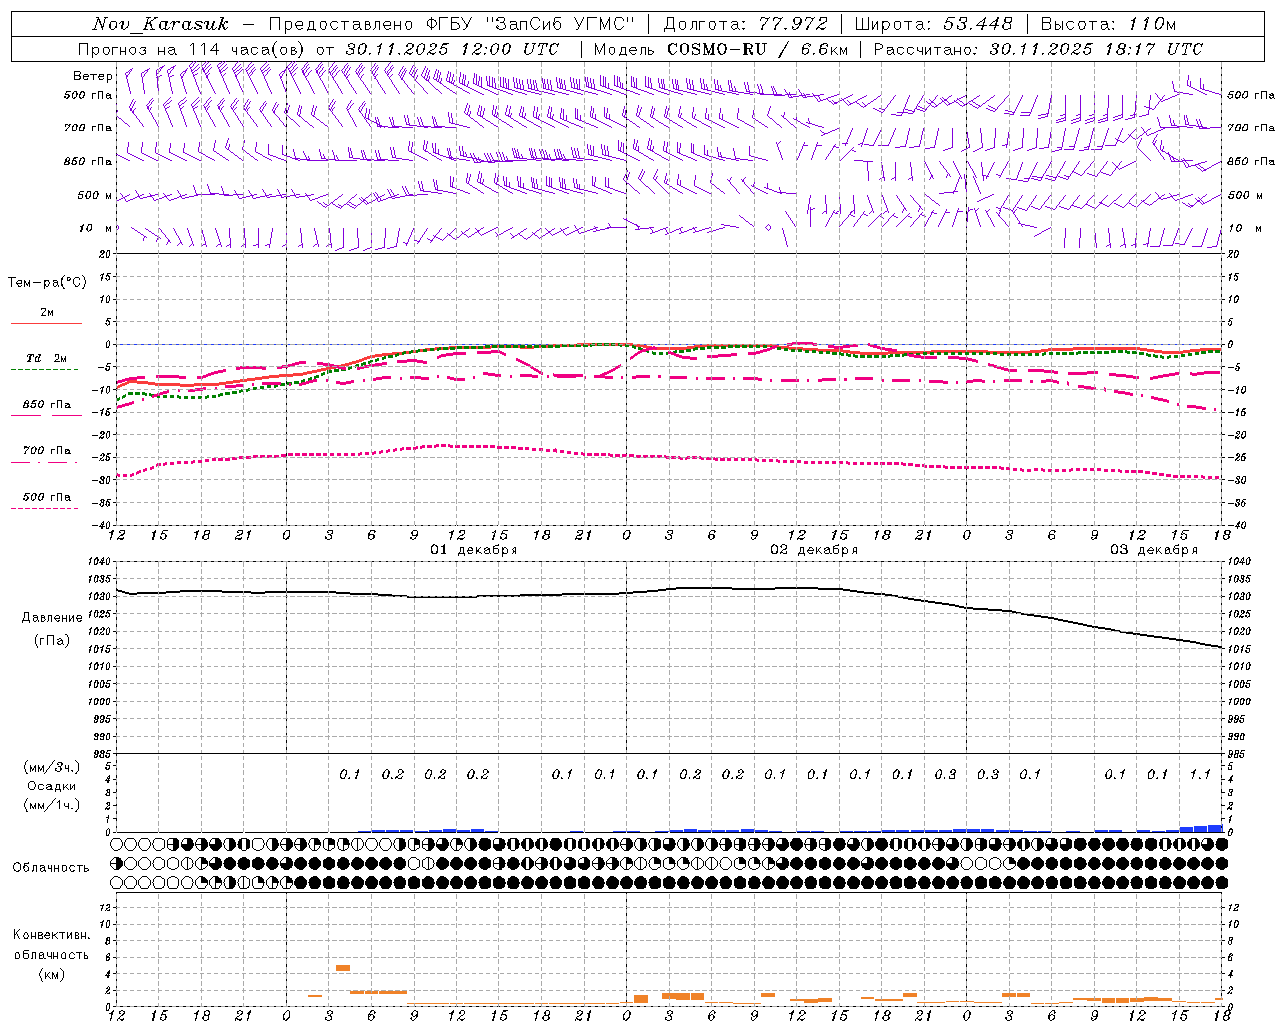Click the Модель COSMO-RU / 6.6км label

[721, 49]
